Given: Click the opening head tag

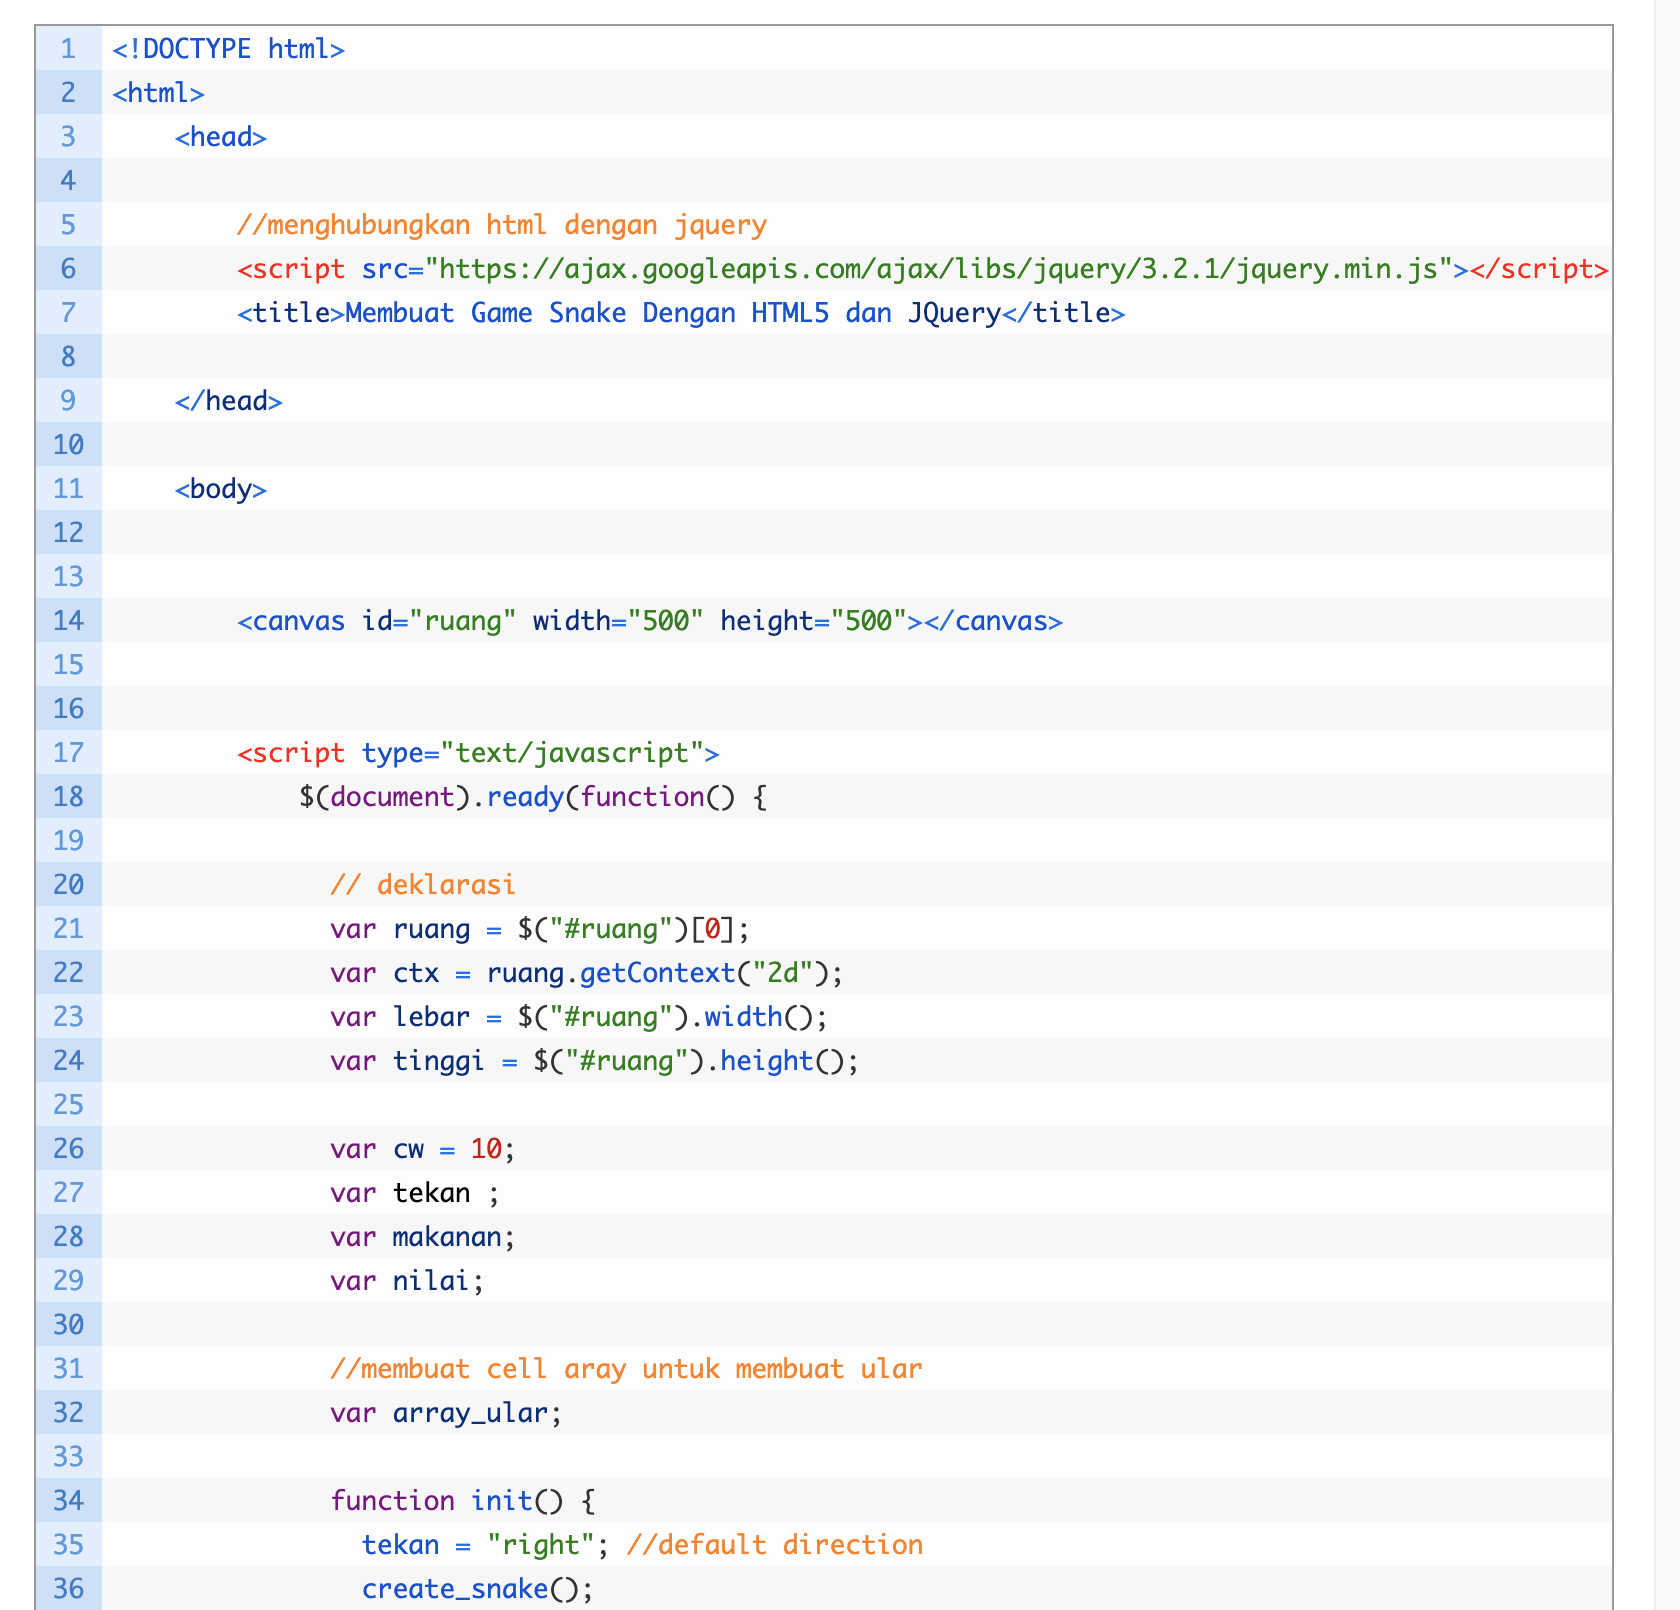Looking at the screenshot, I should point(221,137).
